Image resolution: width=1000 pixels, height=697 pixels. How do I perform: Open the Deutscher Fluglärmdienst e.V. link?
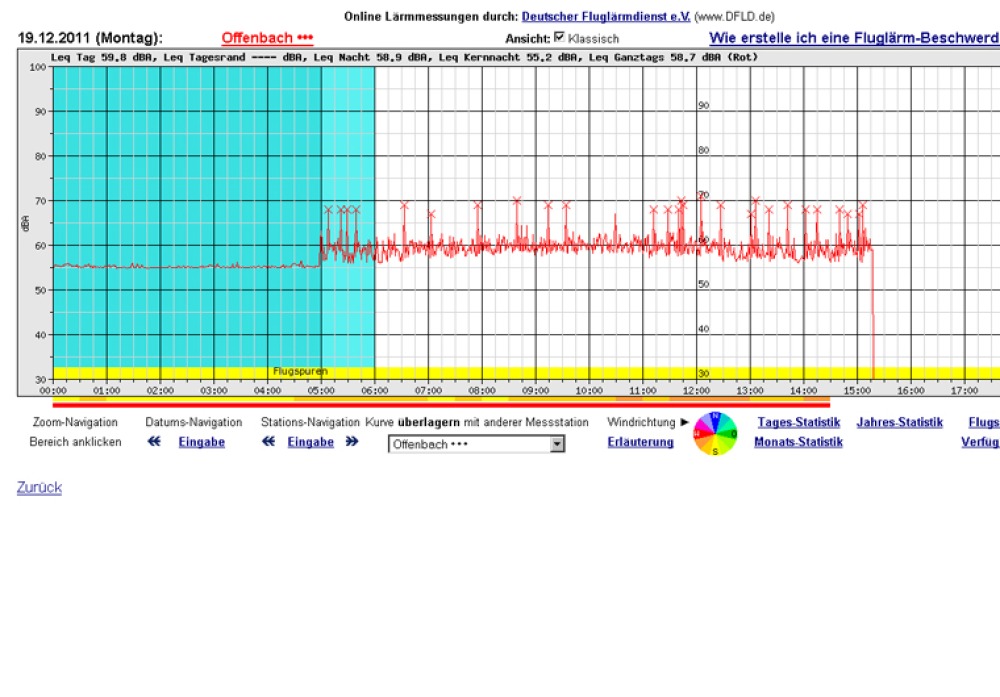click(605, 17)
